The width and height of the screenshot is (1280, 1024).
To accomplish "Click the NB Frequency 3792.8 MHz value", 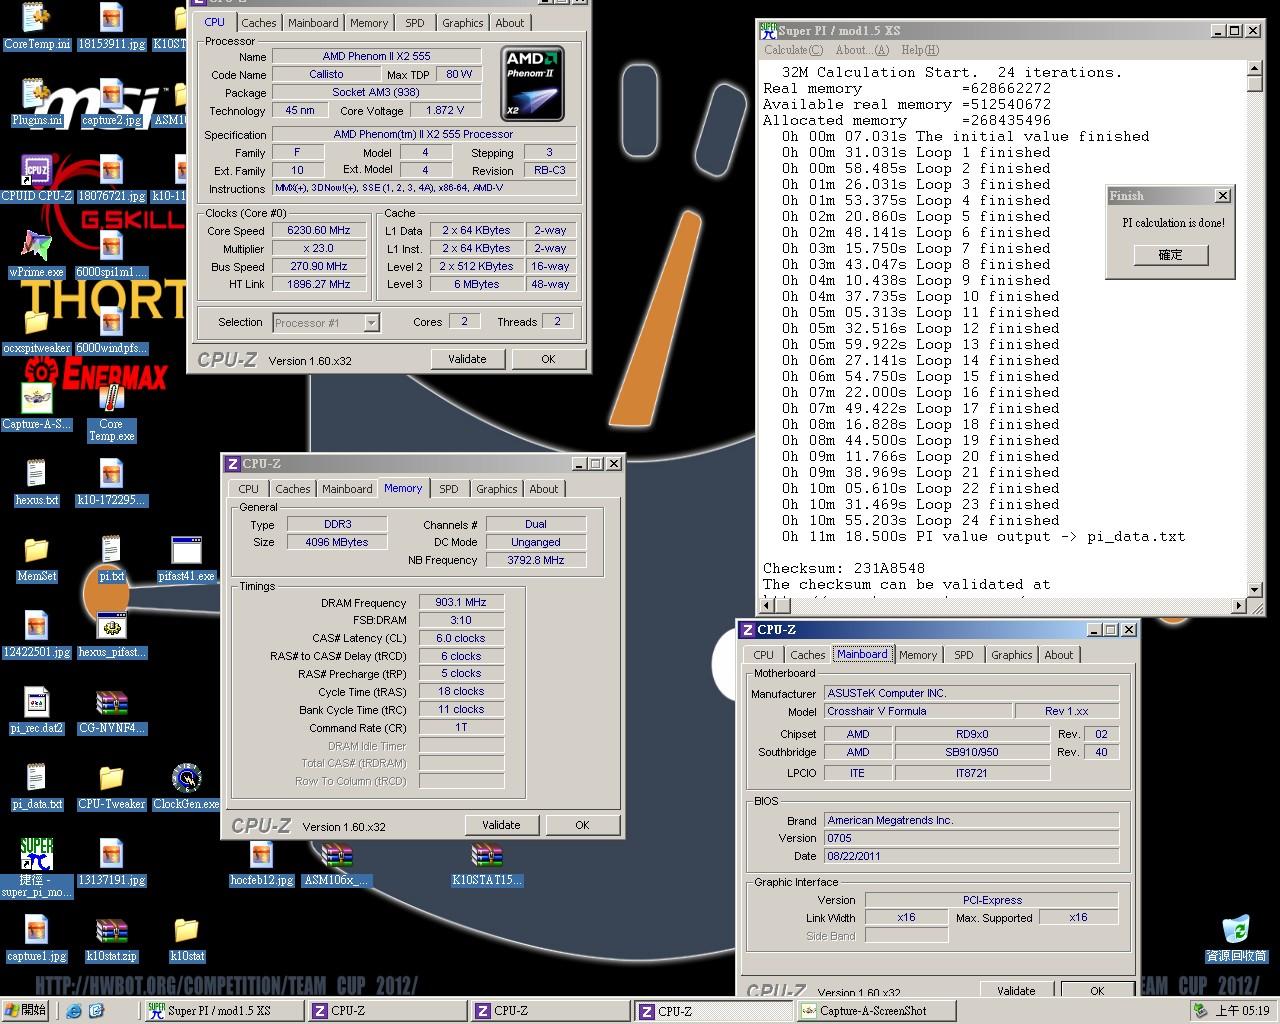I will point(535,560).
